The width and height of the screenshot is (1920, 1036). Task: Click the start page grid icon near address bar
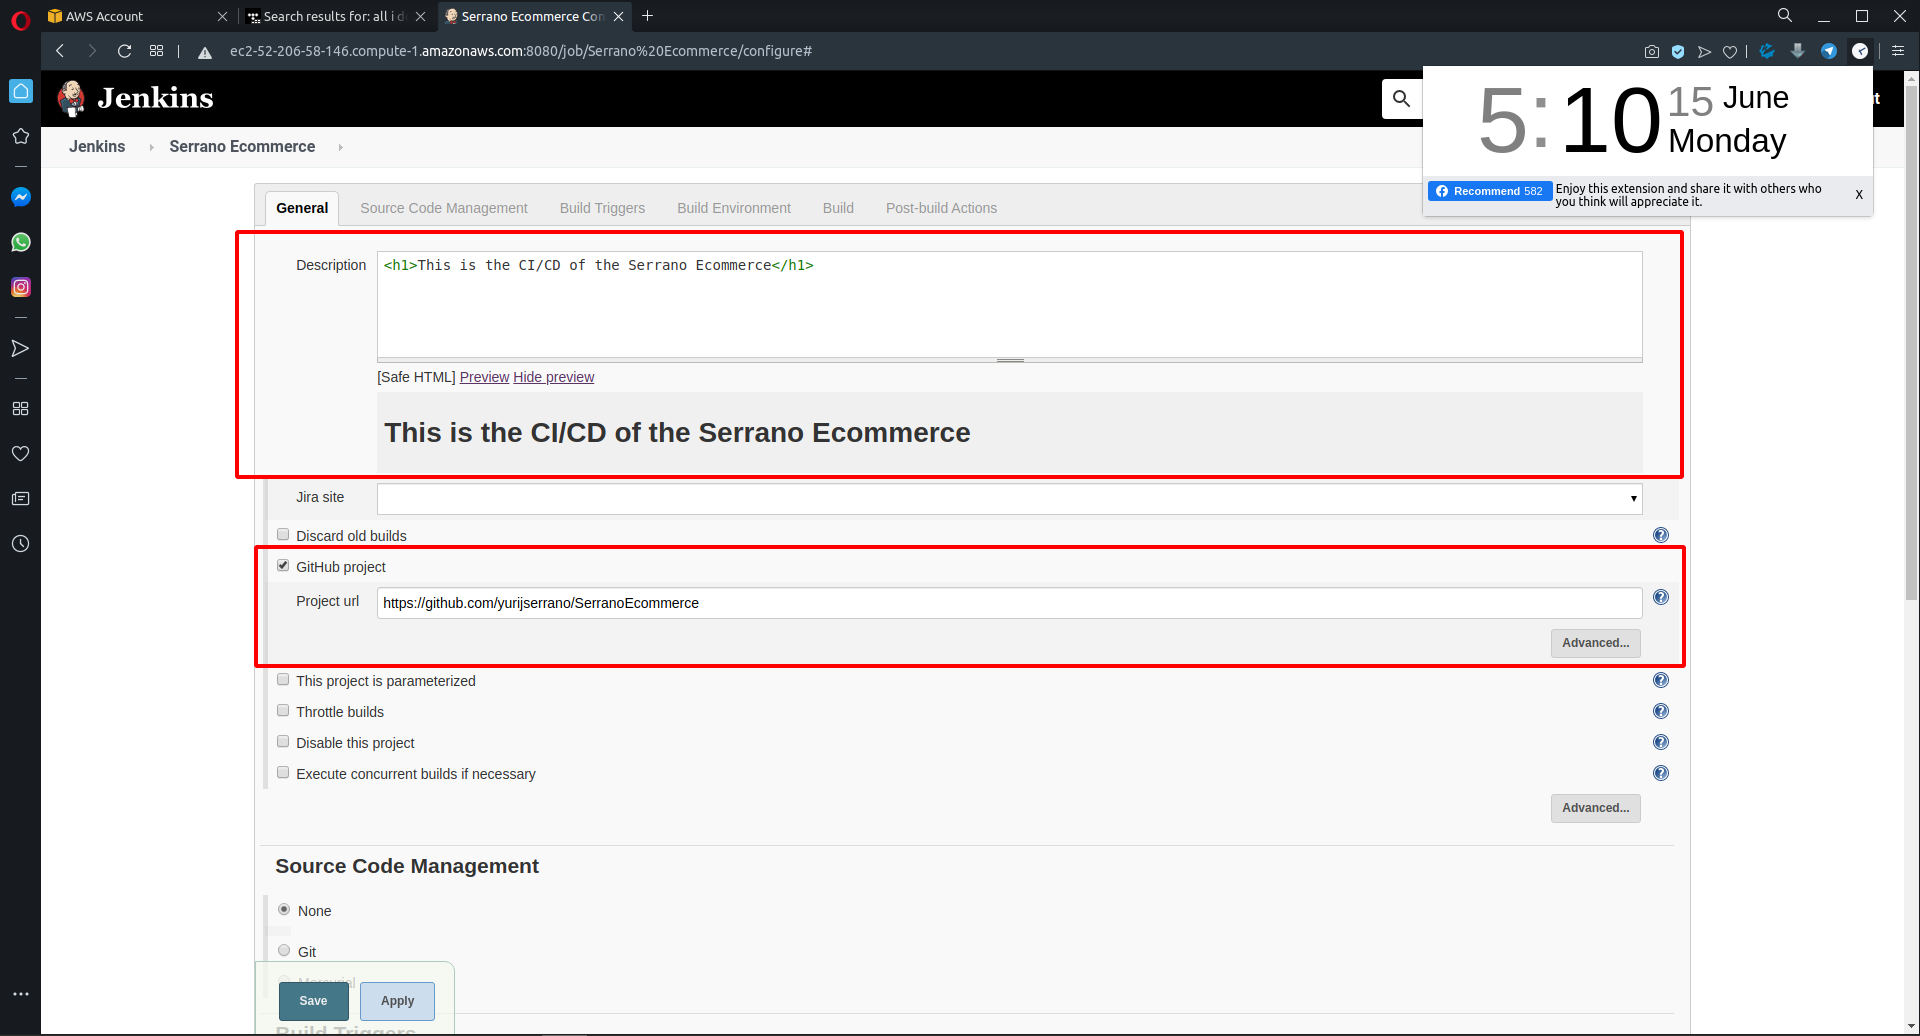tap(156, 51)
